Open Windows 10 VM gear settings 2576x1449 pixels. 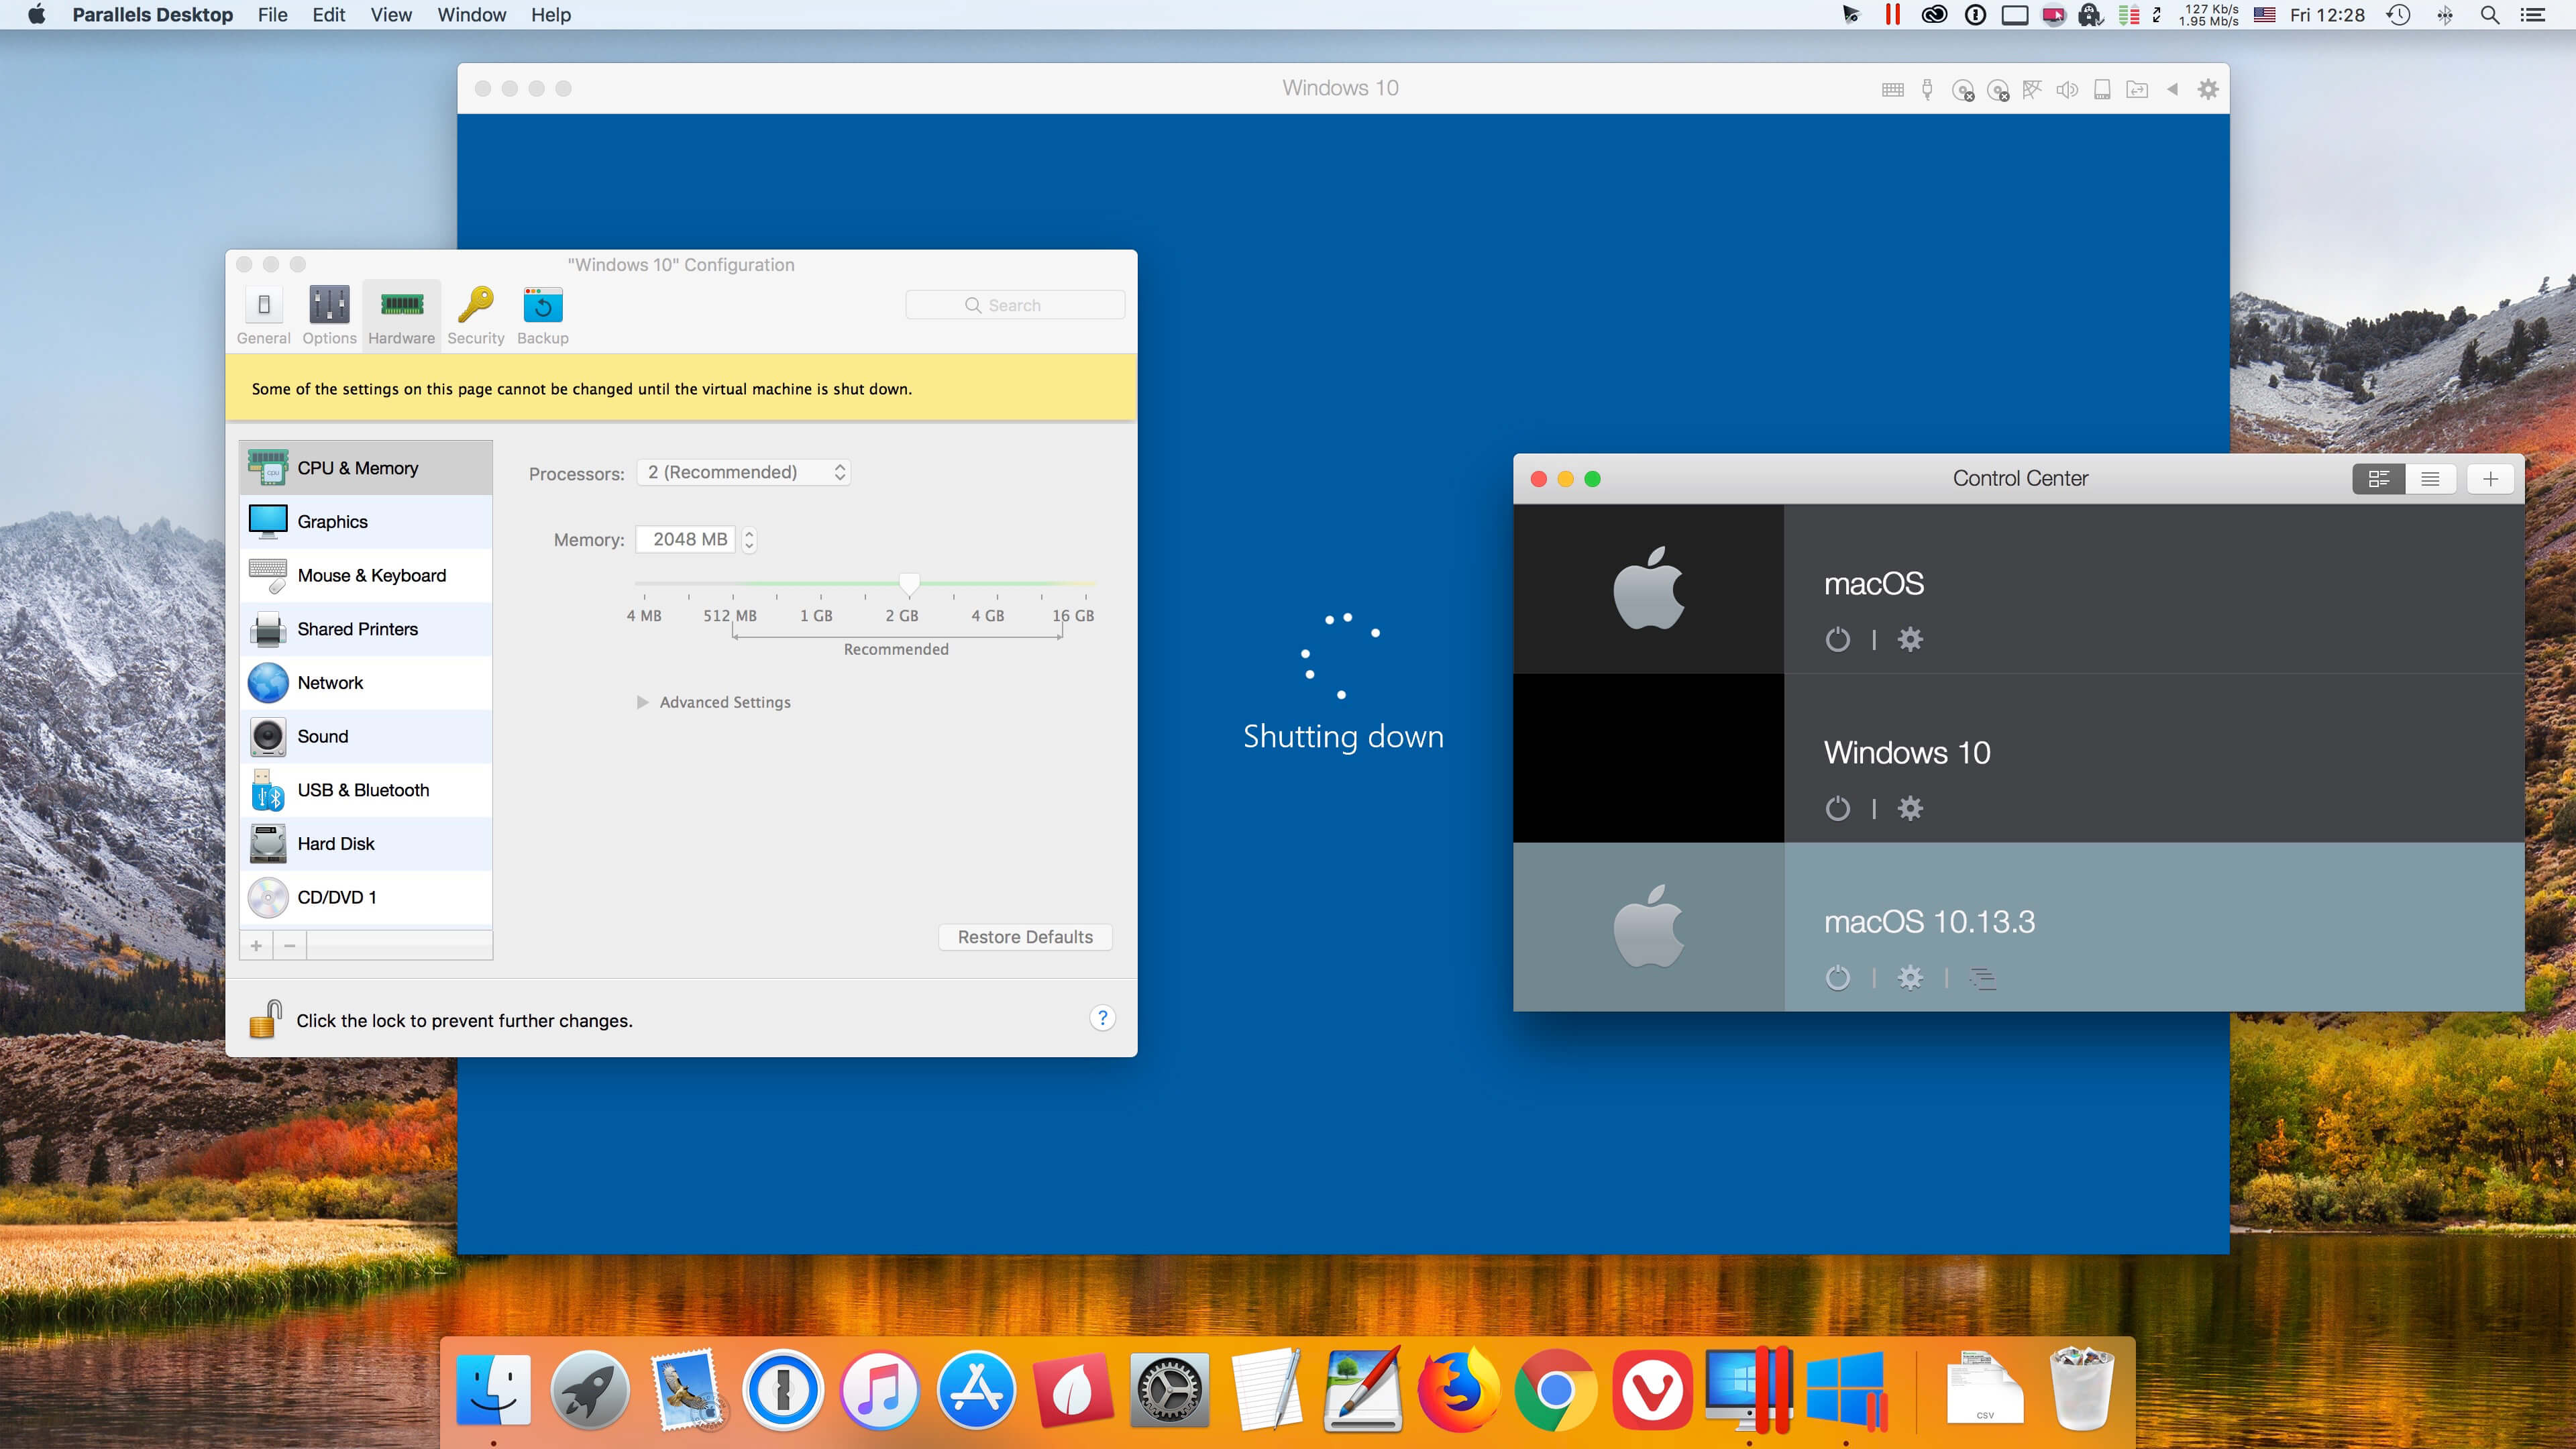(x=1911, y=808)
